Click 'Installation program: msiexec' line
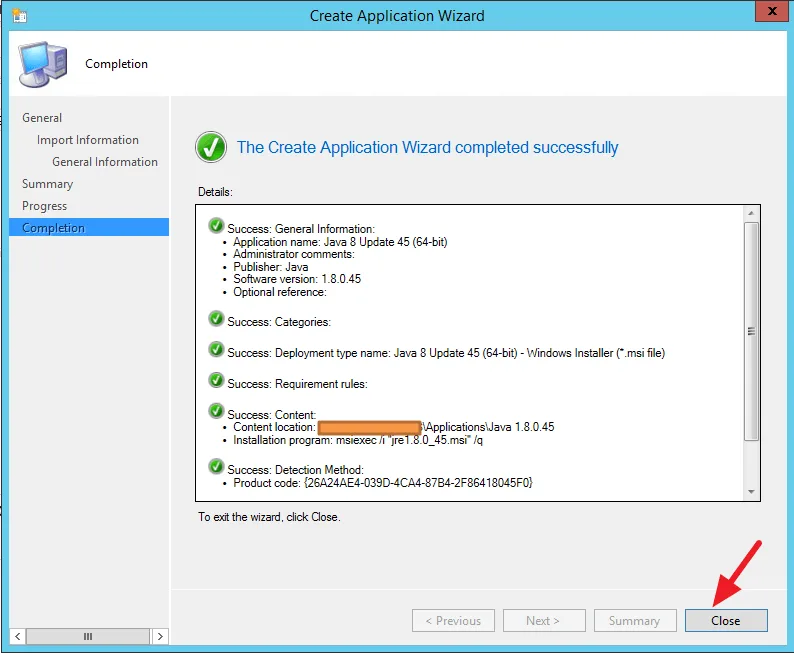Screen dimensions: 794x653 358,440
